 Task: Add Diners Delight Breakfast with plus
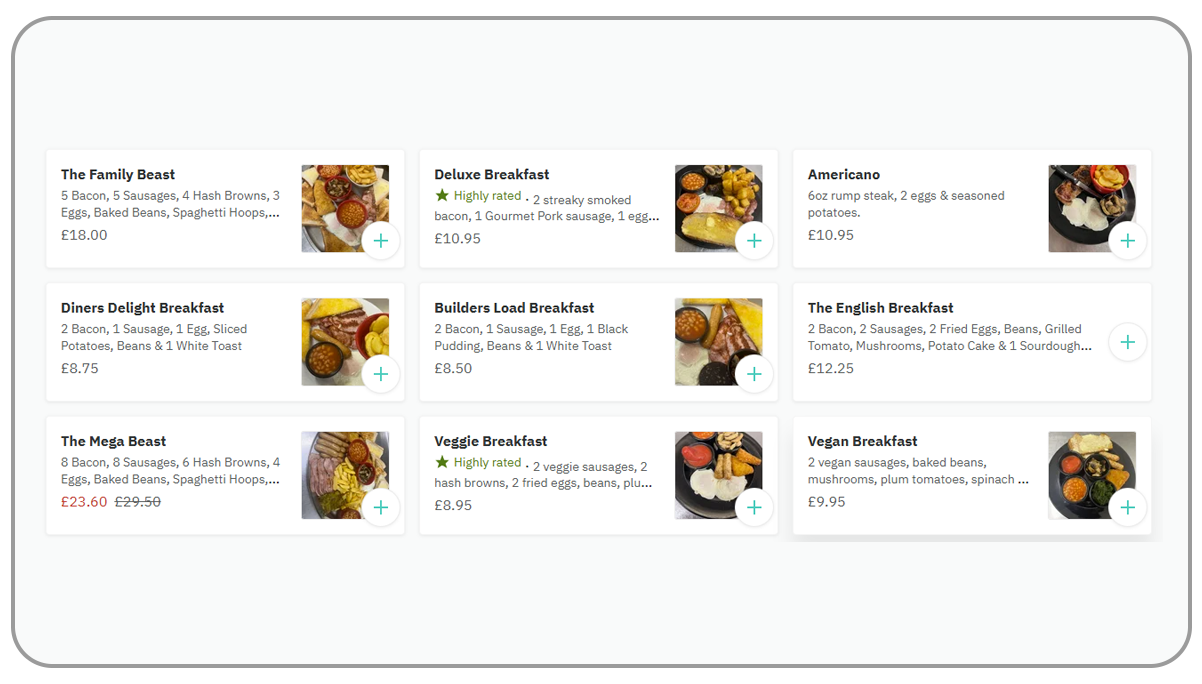380,375
